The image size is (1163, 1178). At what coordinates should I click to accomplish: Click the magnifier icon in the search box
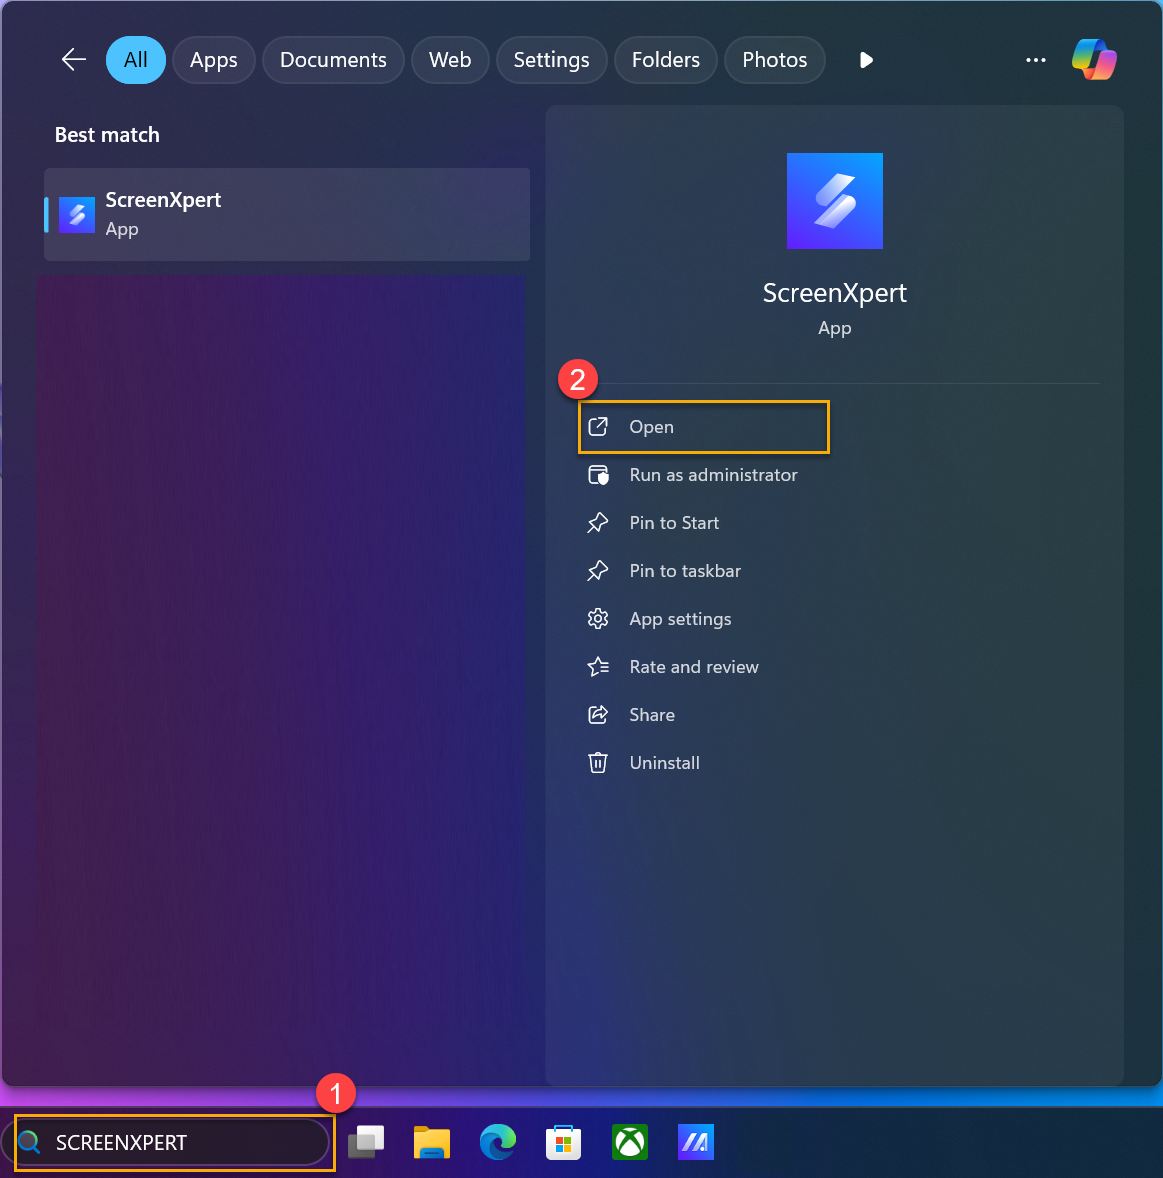(x=29, y=1143)
